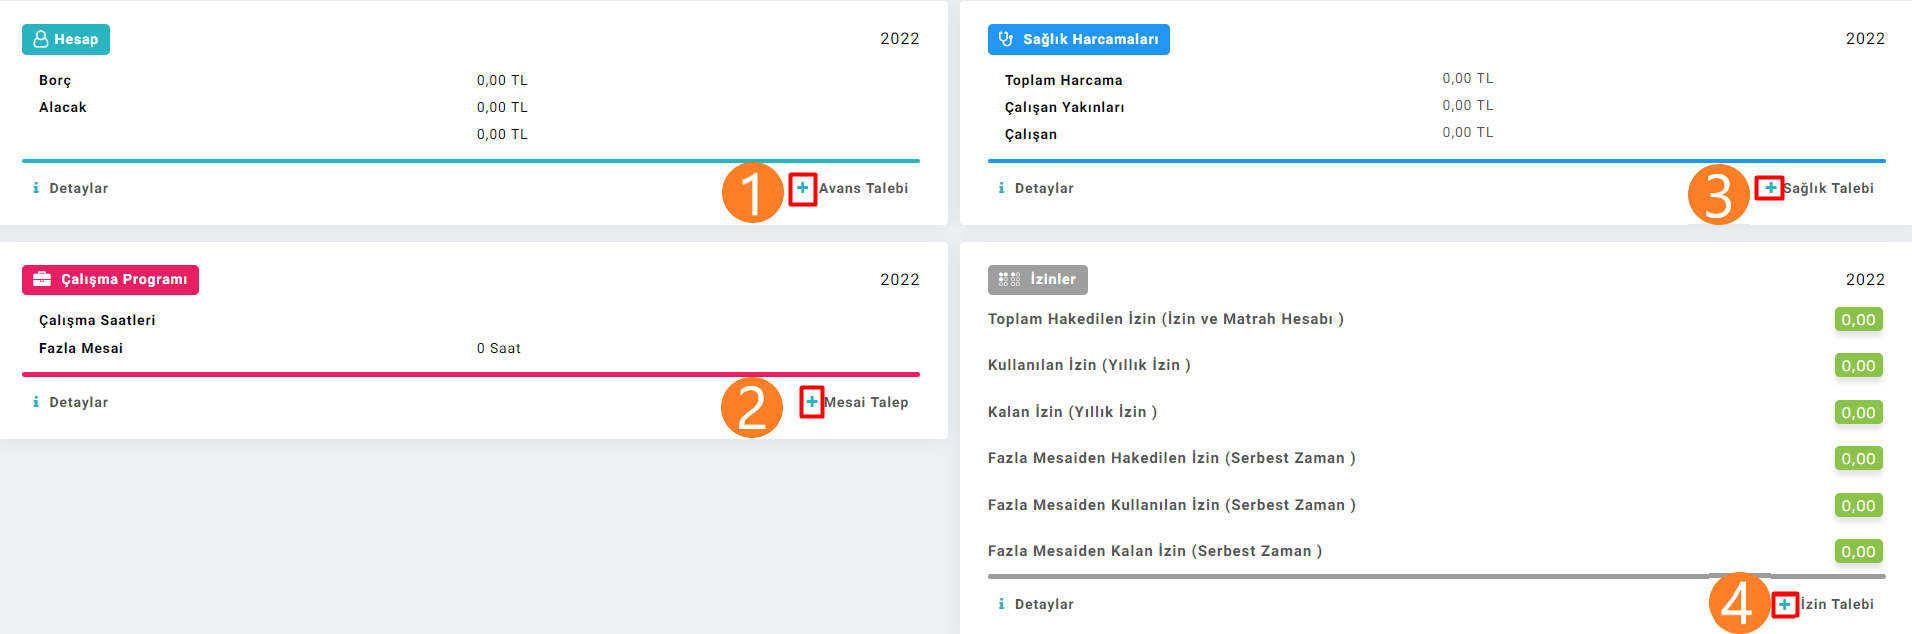Click the İzin Talebi request link

click(1838, 604)
